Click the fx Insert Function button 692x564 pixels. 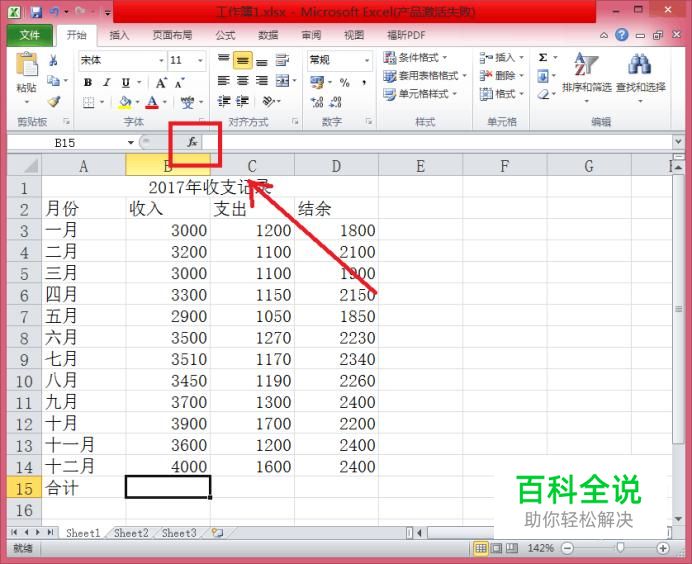click(x=192, y=142)
